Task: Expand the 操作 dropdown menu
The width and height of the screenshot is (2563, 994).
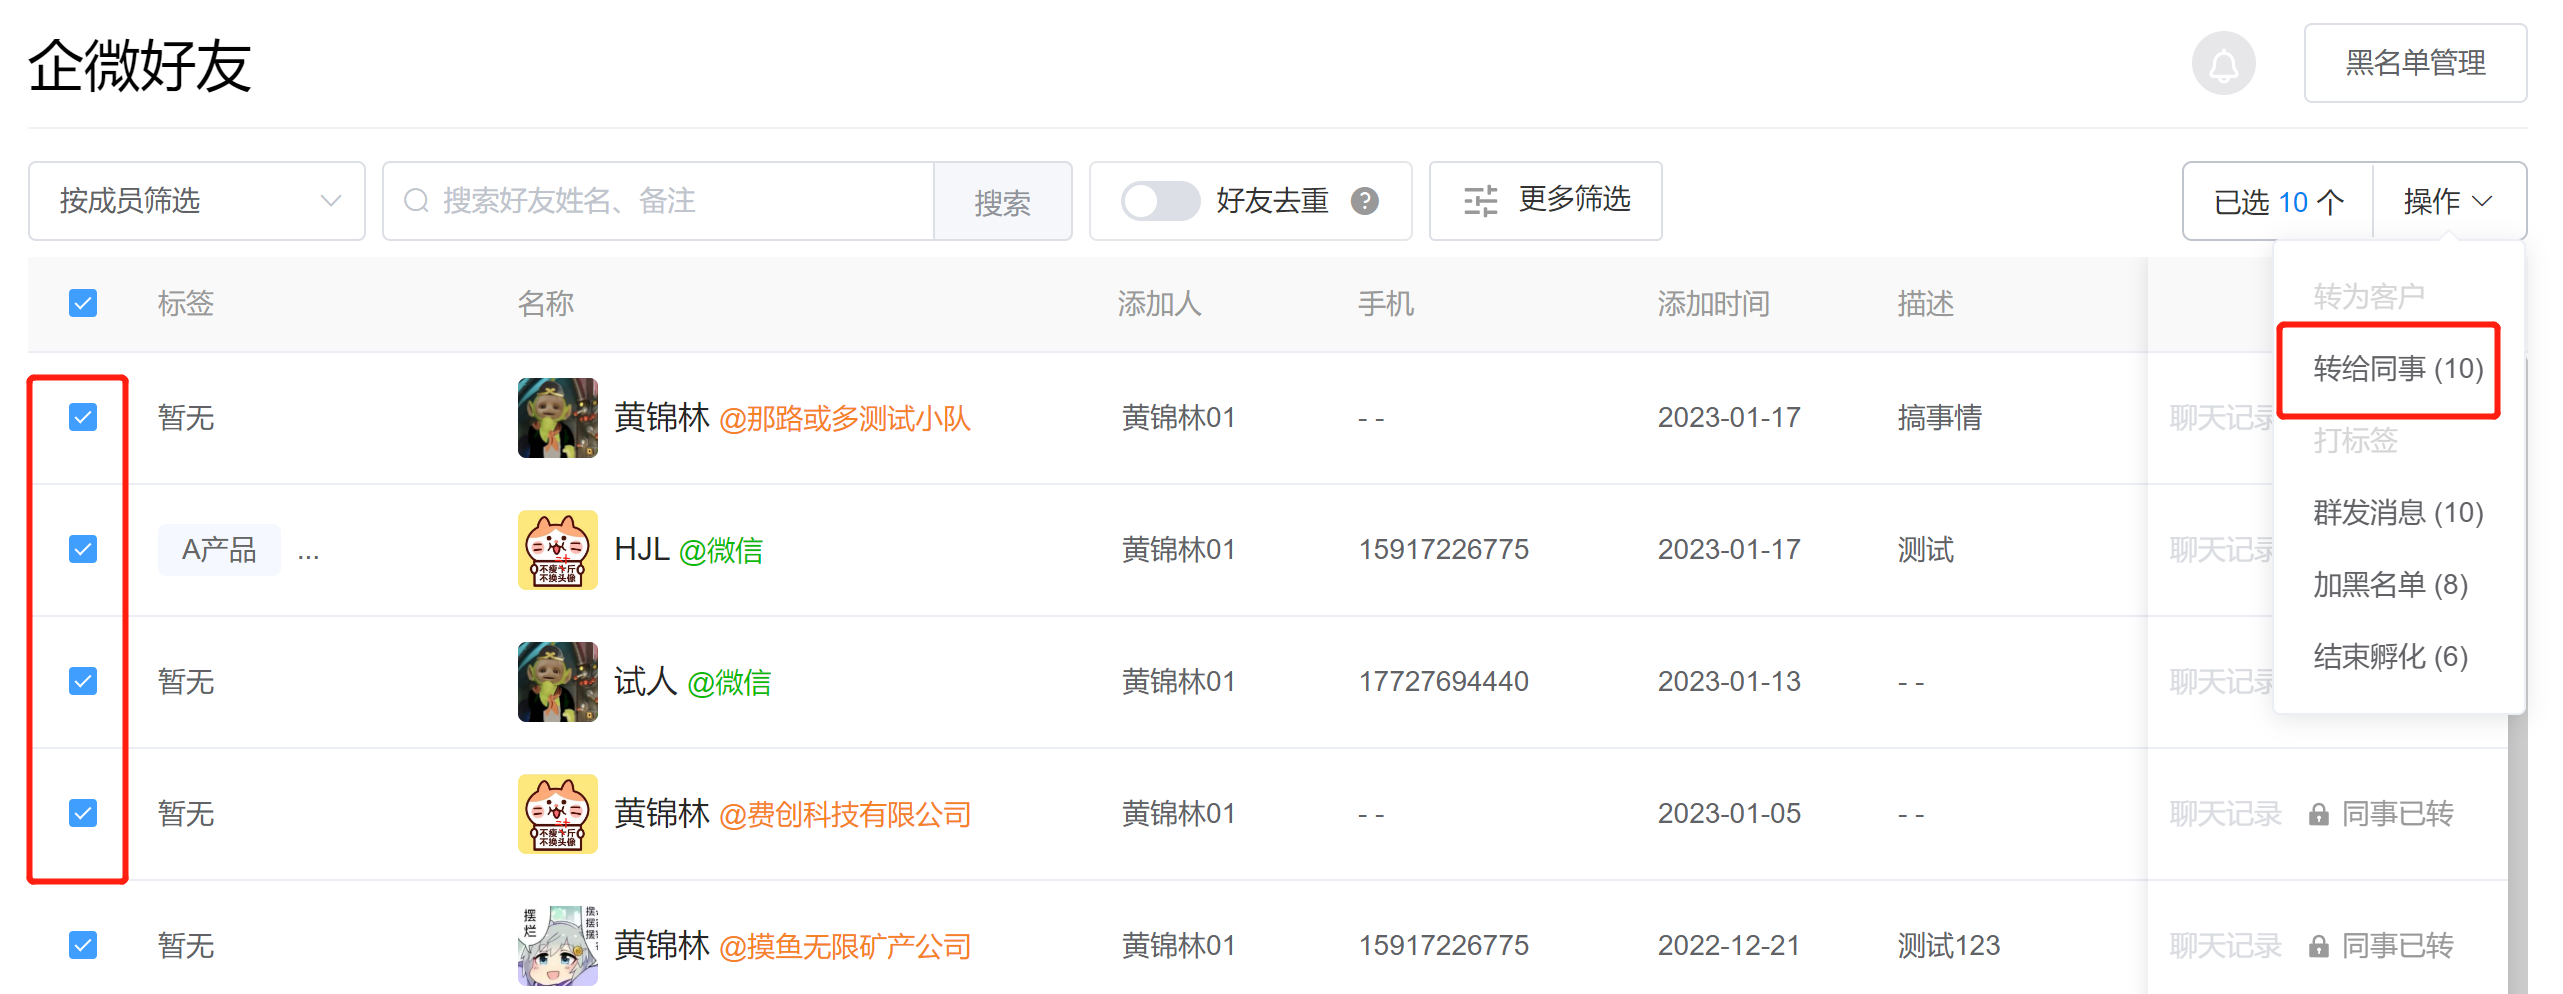Action: tap(2448, 201)
